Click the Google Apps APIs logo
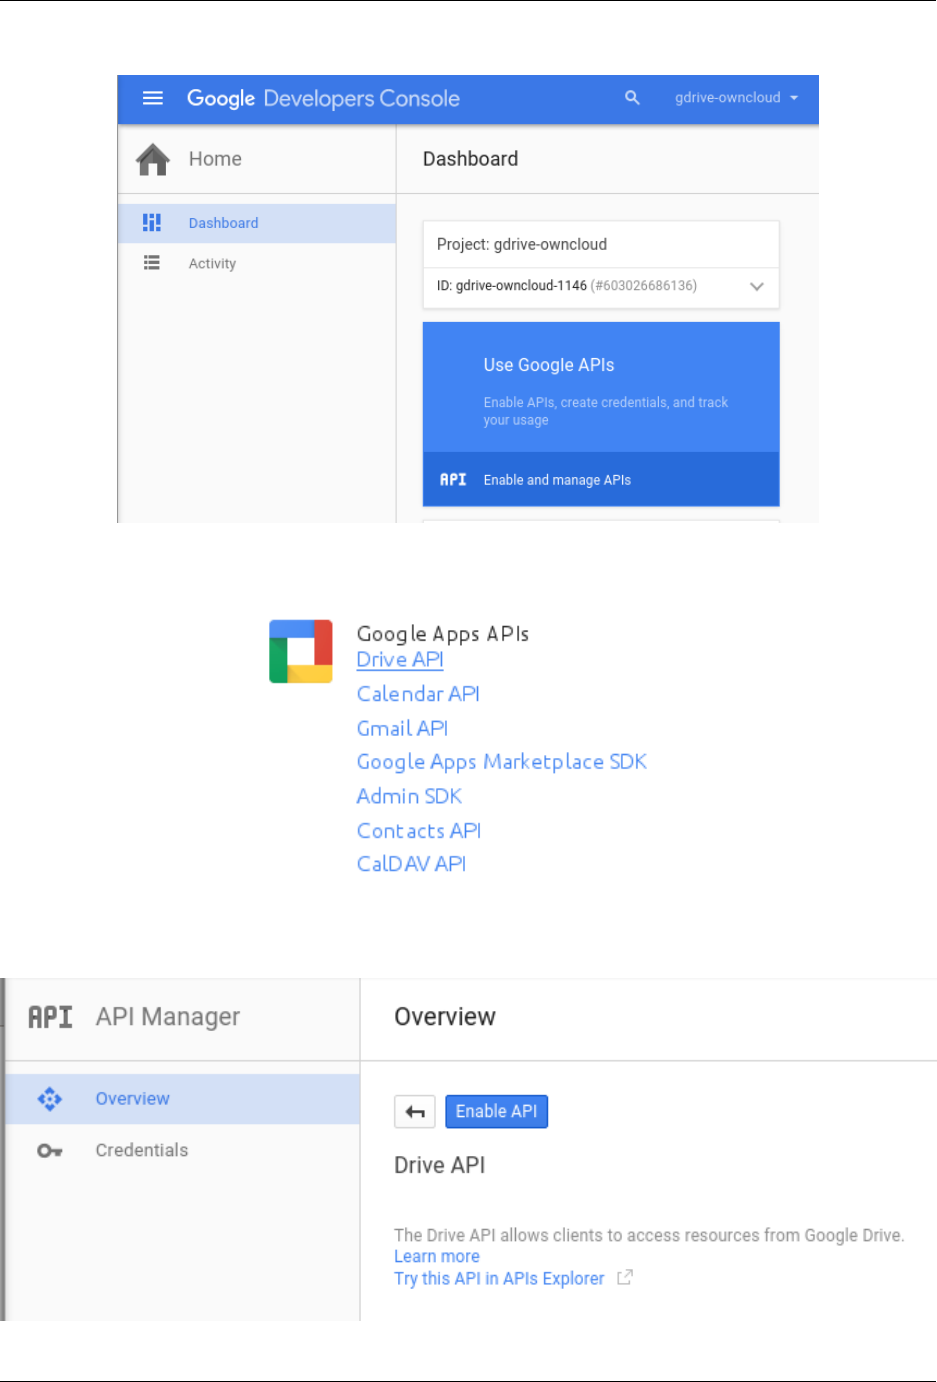The height and width of the screenshot is (1382, 937). click(300, 651)
